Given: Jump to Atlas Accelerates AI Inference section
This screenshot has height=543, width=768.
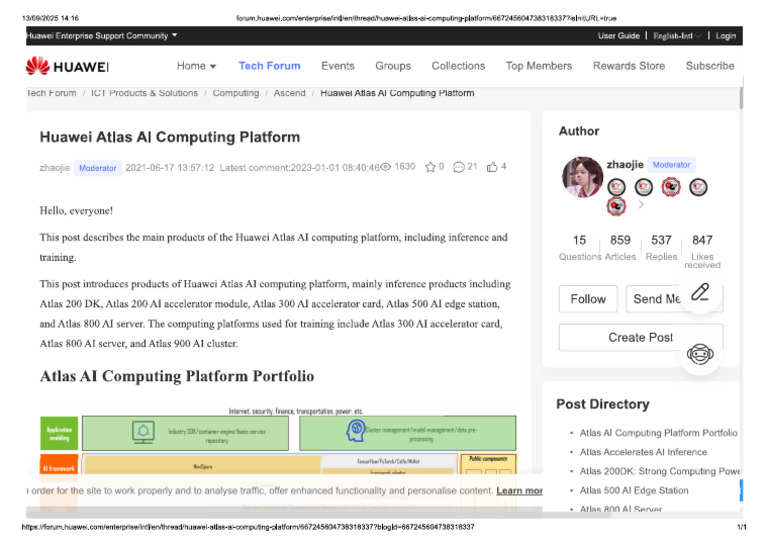Looking at the screenshot, I should 644,452.
